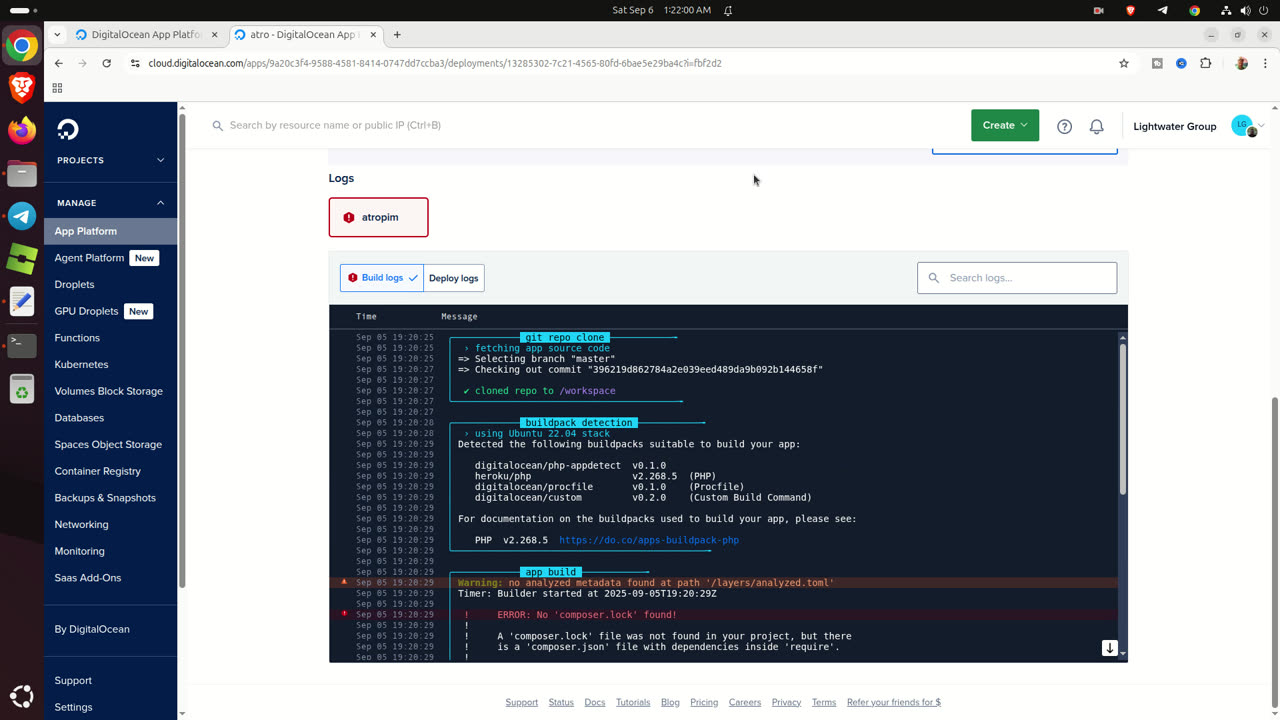Switch to Build logs tab
The width and height of the screenshot is (1280, 720).
[x=382, y=278]
